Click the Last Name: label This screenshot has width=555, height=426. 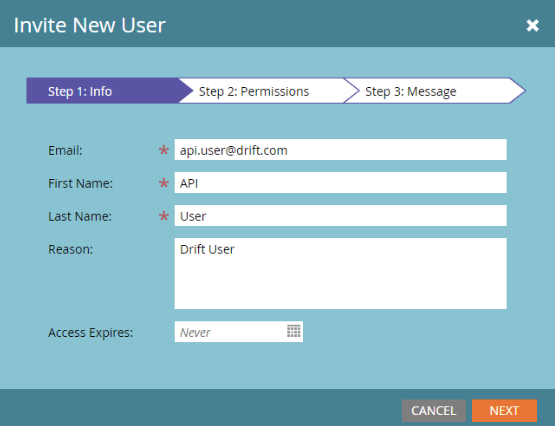click(x=80, y=217)
